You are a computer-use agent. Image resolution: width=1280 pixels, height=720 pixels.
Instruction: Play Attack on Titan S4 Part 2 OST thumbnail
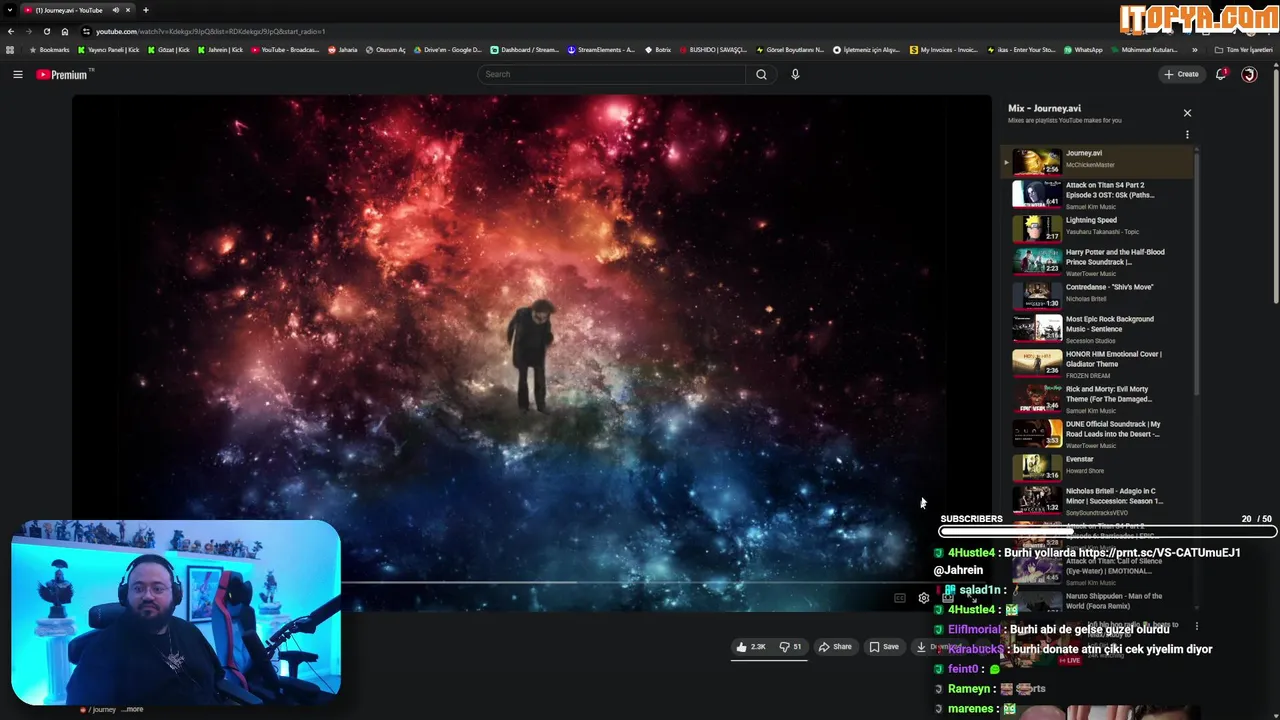1037,194
